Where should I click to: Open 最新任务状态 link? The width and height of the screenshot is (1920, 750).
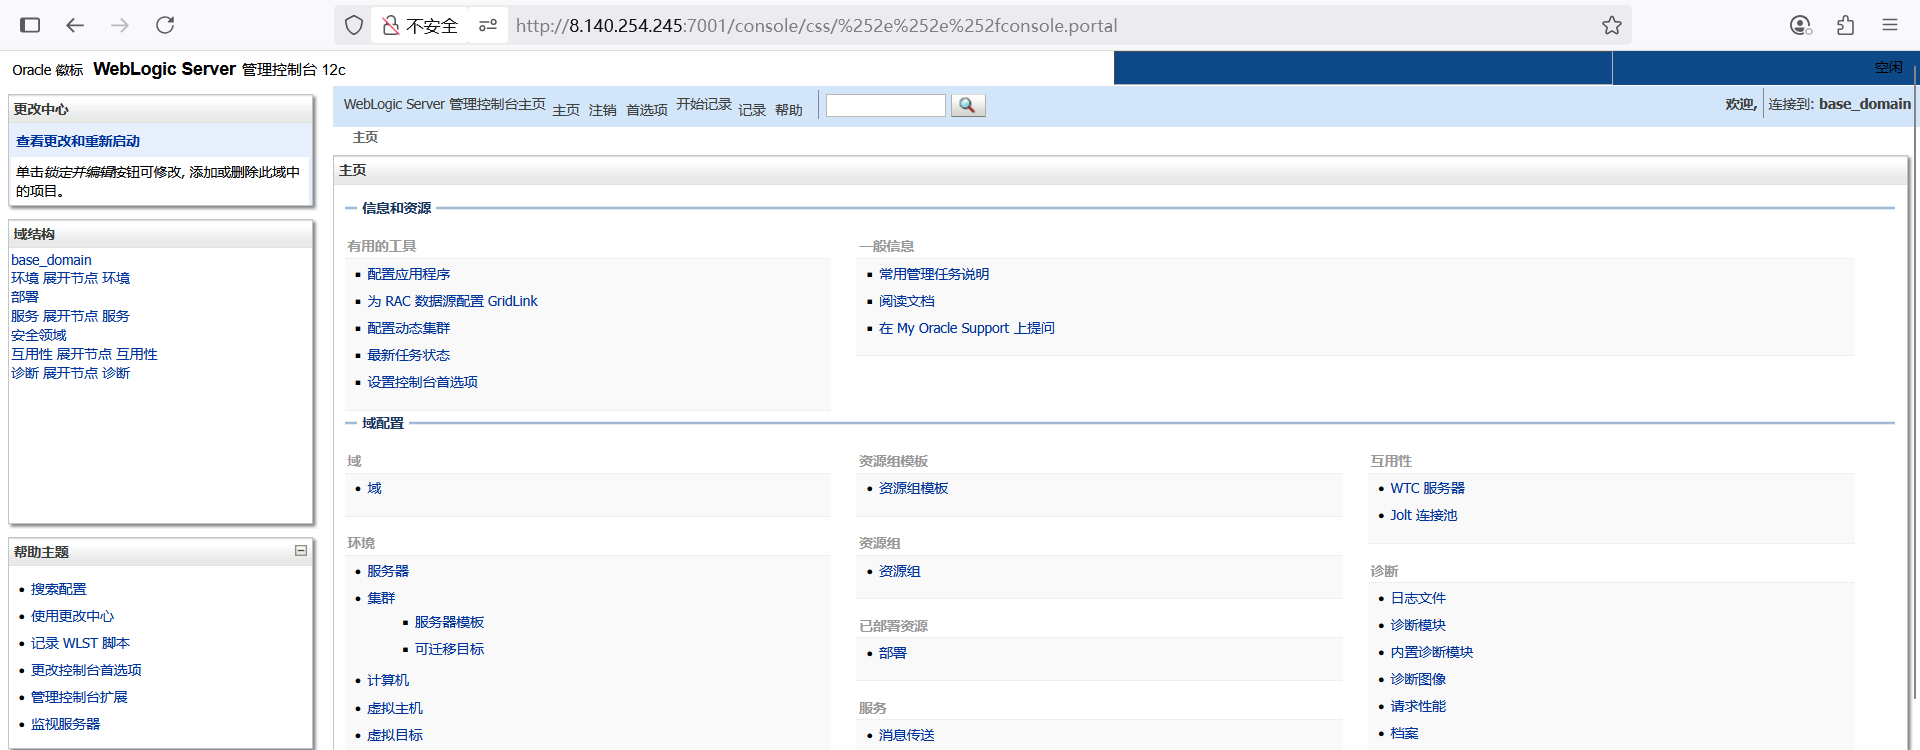click(409, 355)
